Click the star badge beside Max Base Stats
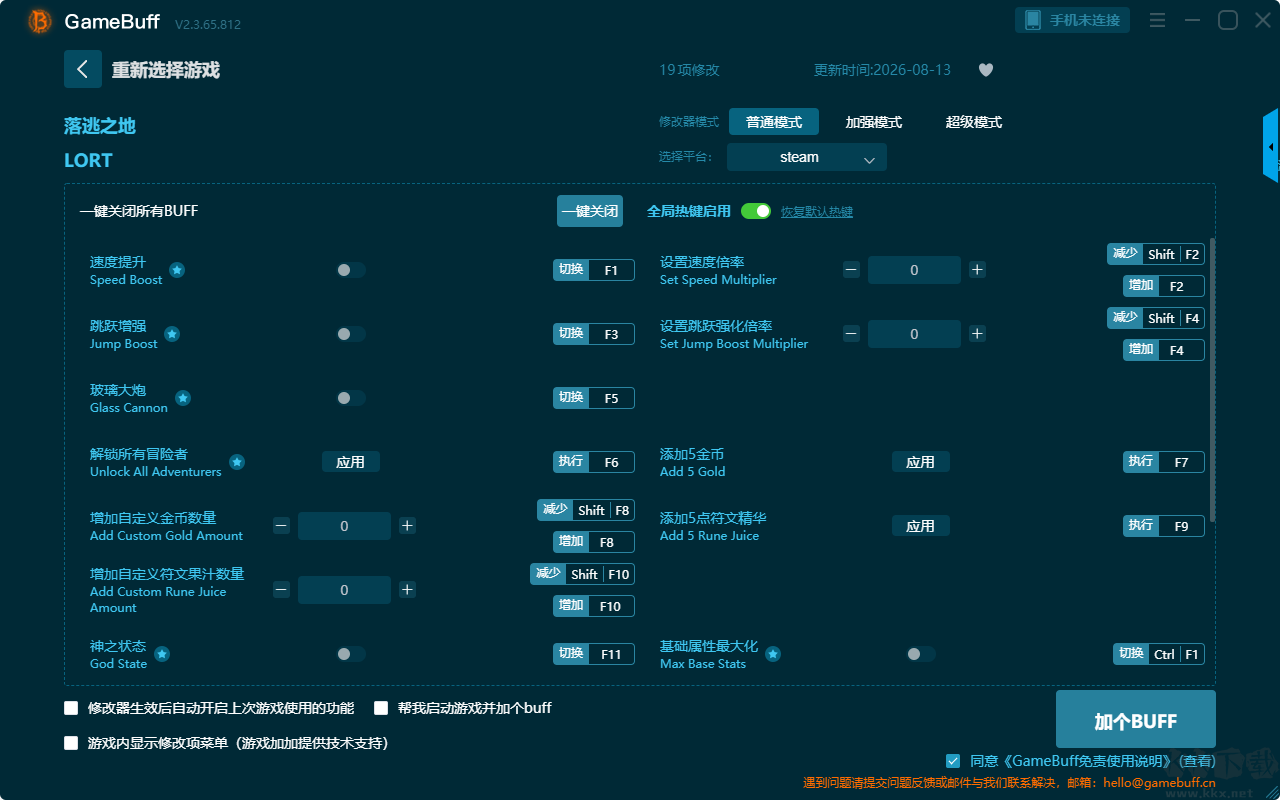Screen dimensions: 1280x800 (x=773, y=654)
